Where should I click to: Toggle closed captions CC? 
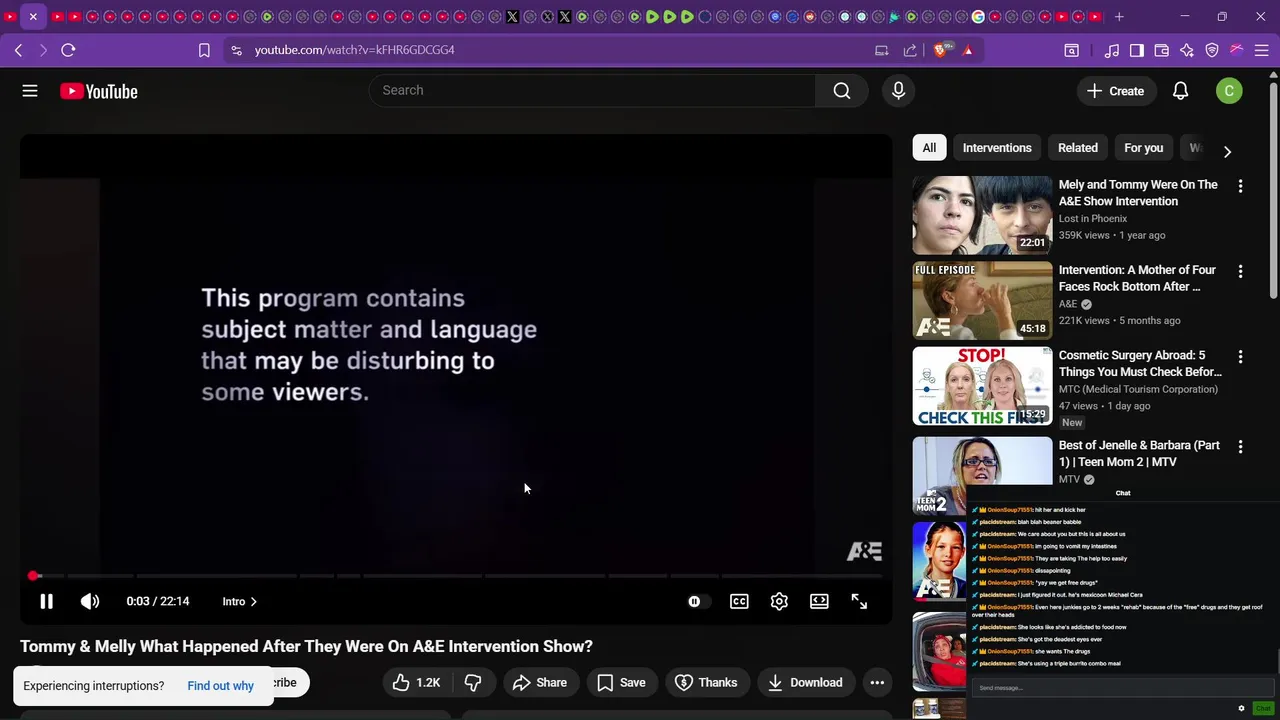(739, 601)
